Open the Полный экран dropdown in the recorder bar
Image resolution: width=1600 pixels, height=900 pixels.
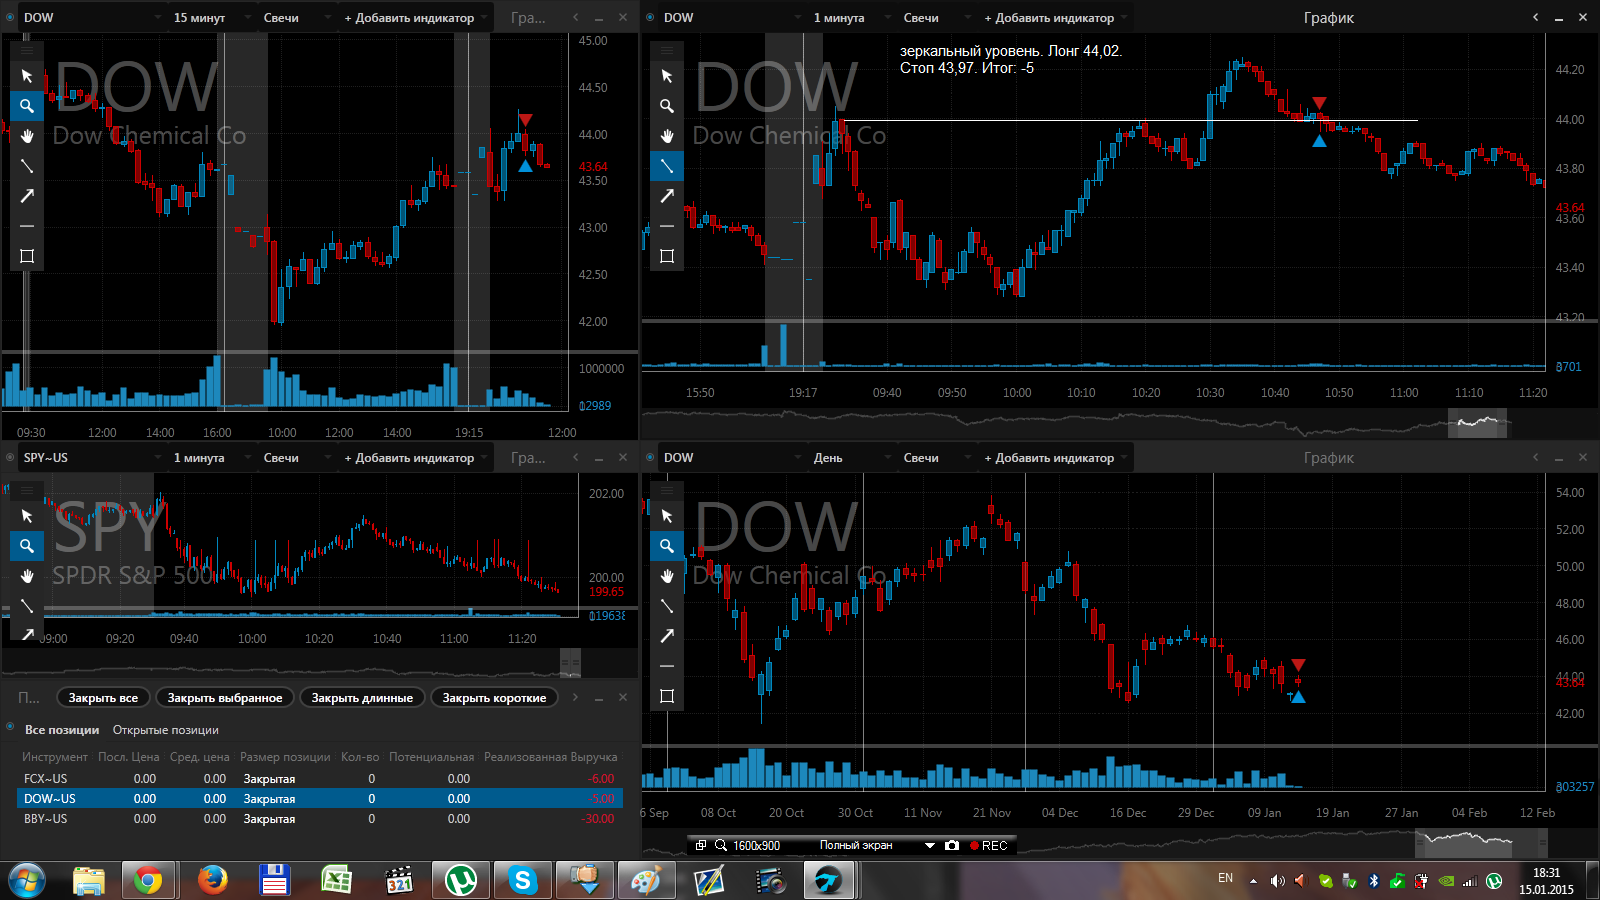(x=877, y=846)
